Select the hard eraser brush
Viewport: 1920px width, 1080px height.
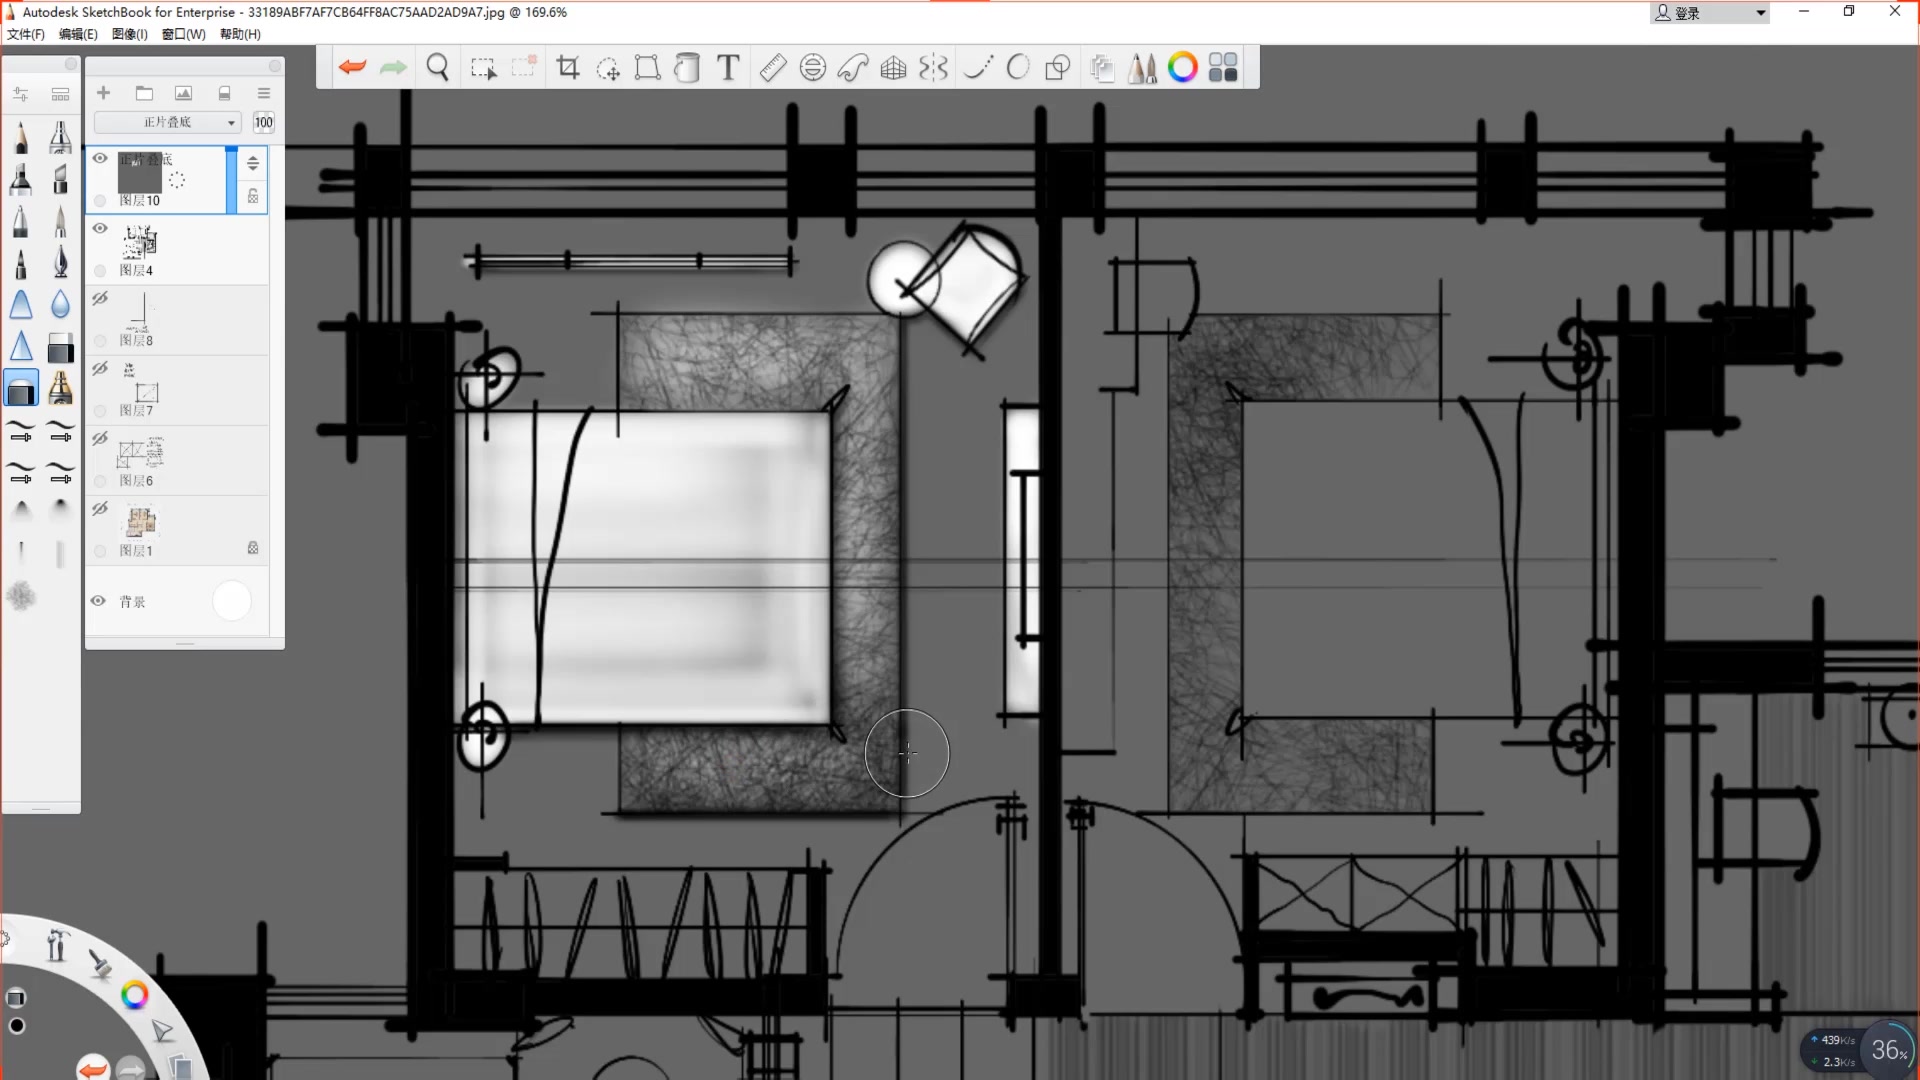point(60,348)
